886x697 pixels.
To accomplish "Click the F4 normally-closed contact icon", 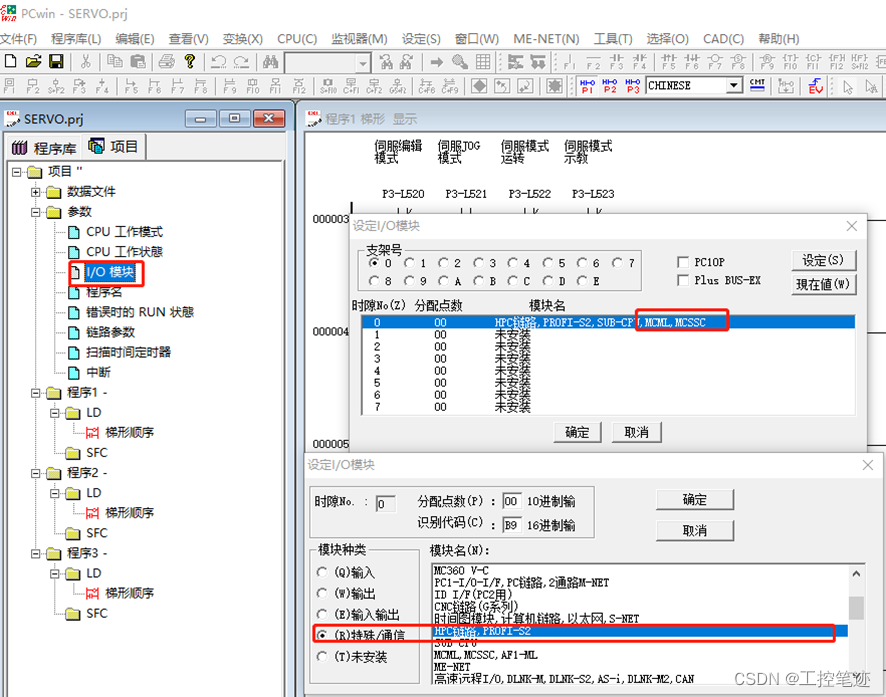I will (x=640, y=61).
